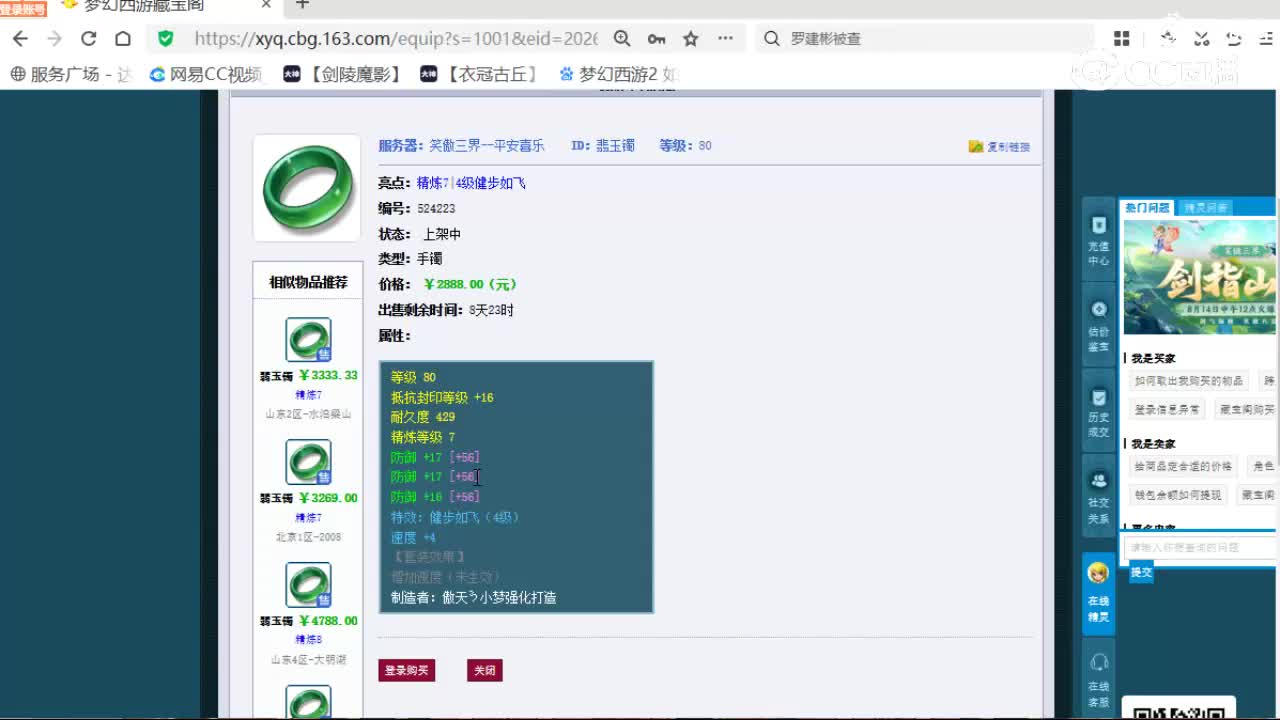1280x720 pixels.
Task: Open 历史成交 in the right sidebar
Action: point(1099,411)
